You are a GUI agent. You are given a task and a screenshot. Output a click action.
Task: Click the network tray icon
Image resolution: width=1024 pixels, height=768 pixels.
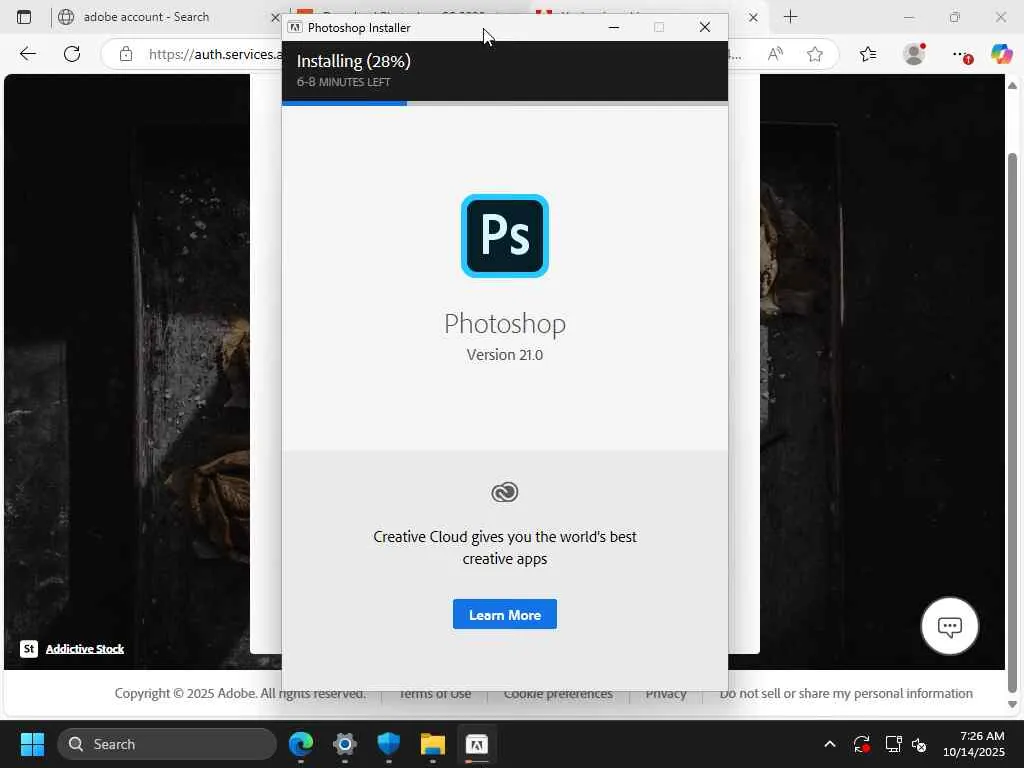(893, 744)
